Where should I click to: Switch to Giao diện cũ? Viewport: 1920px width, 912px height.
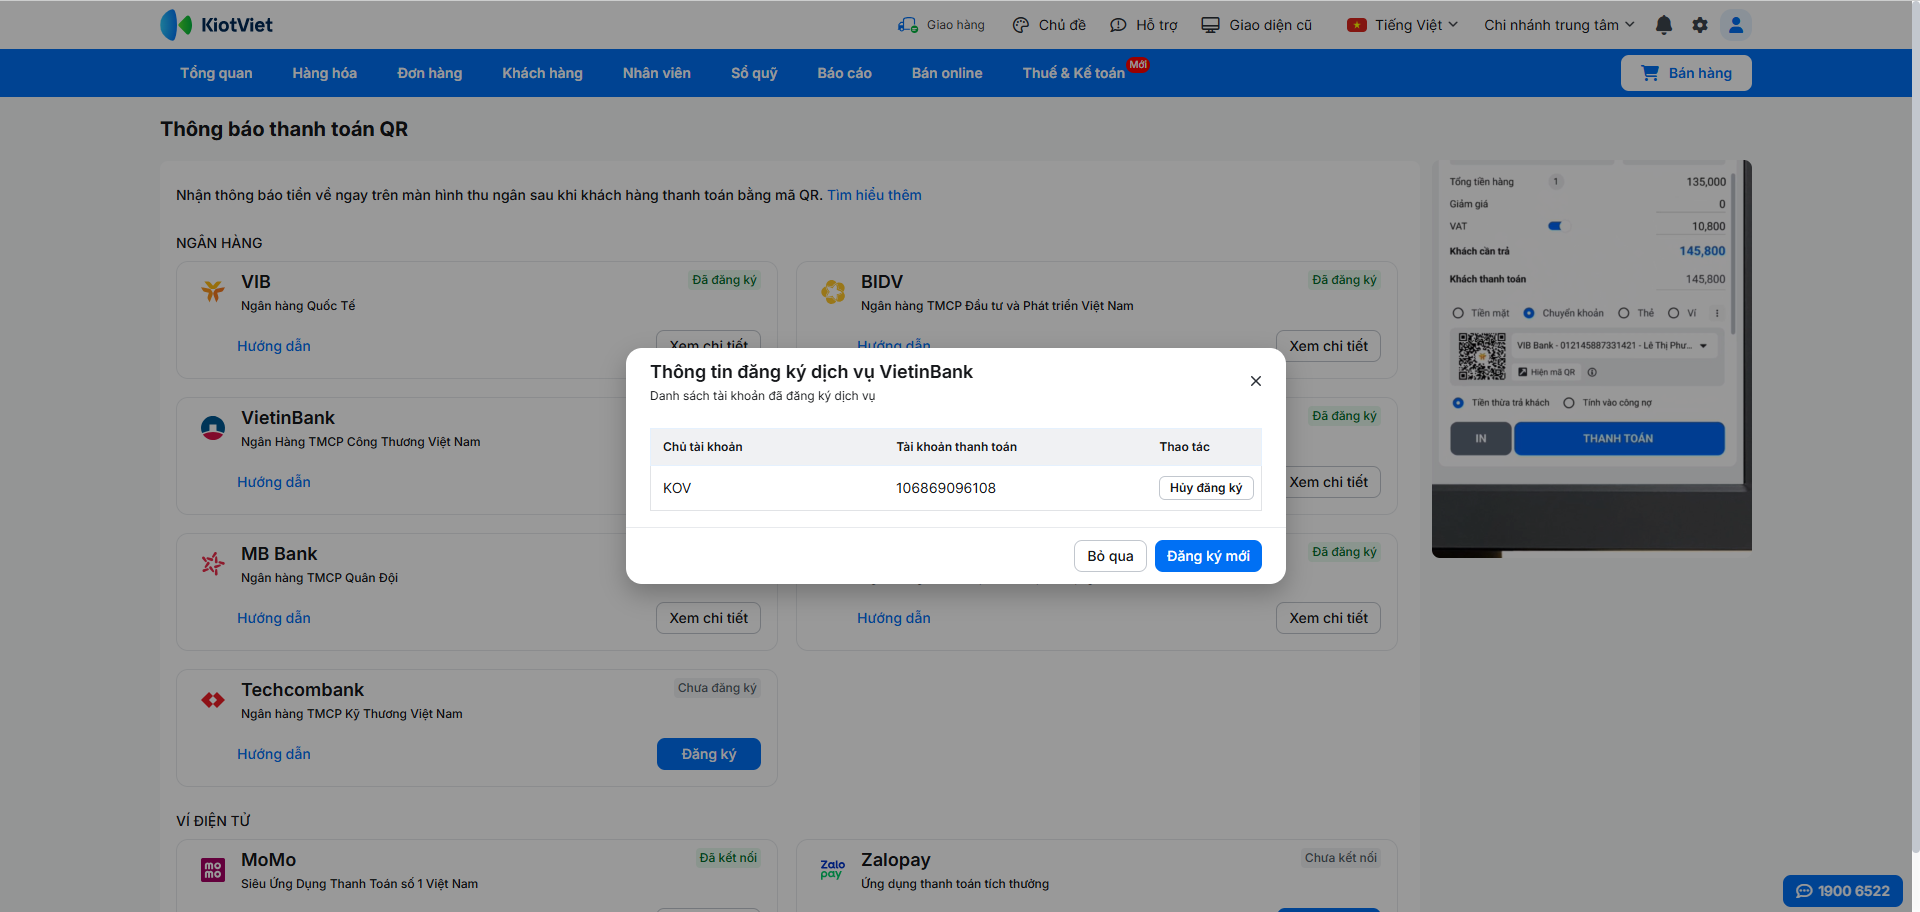[x=1257, y=25]
